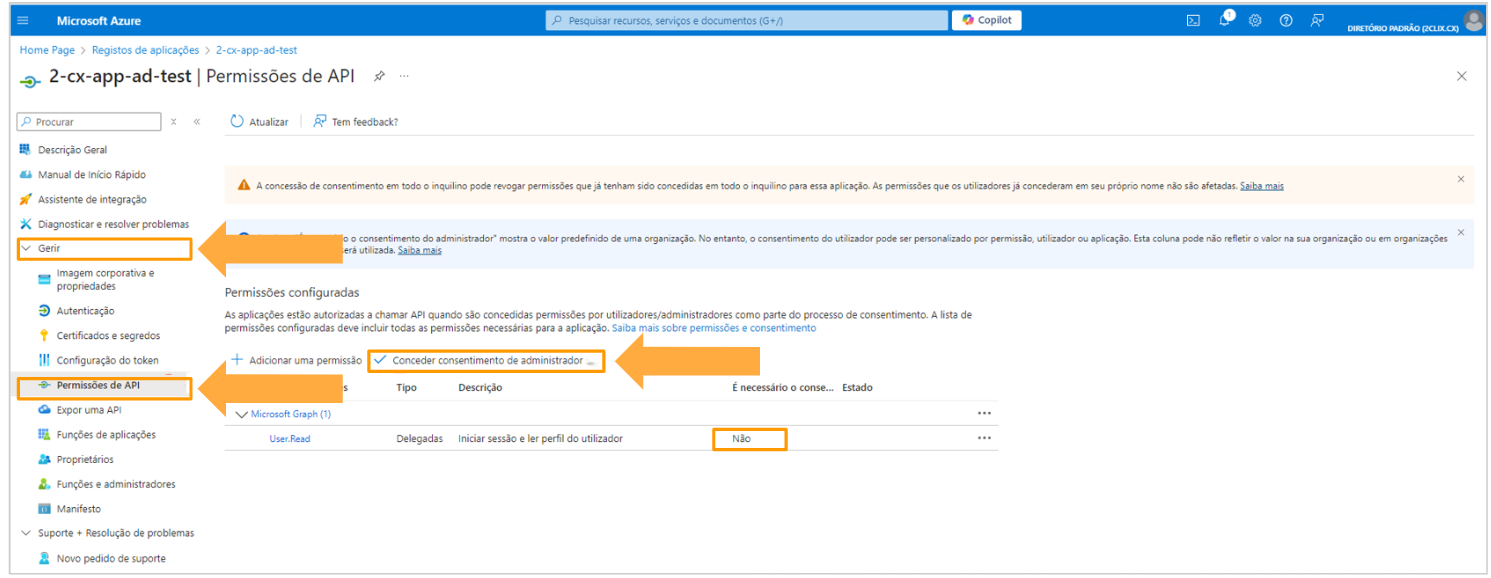1491x578 pixels.
Task: Open the Azure portal hamburger menu
Action: [x=23, y=20]
